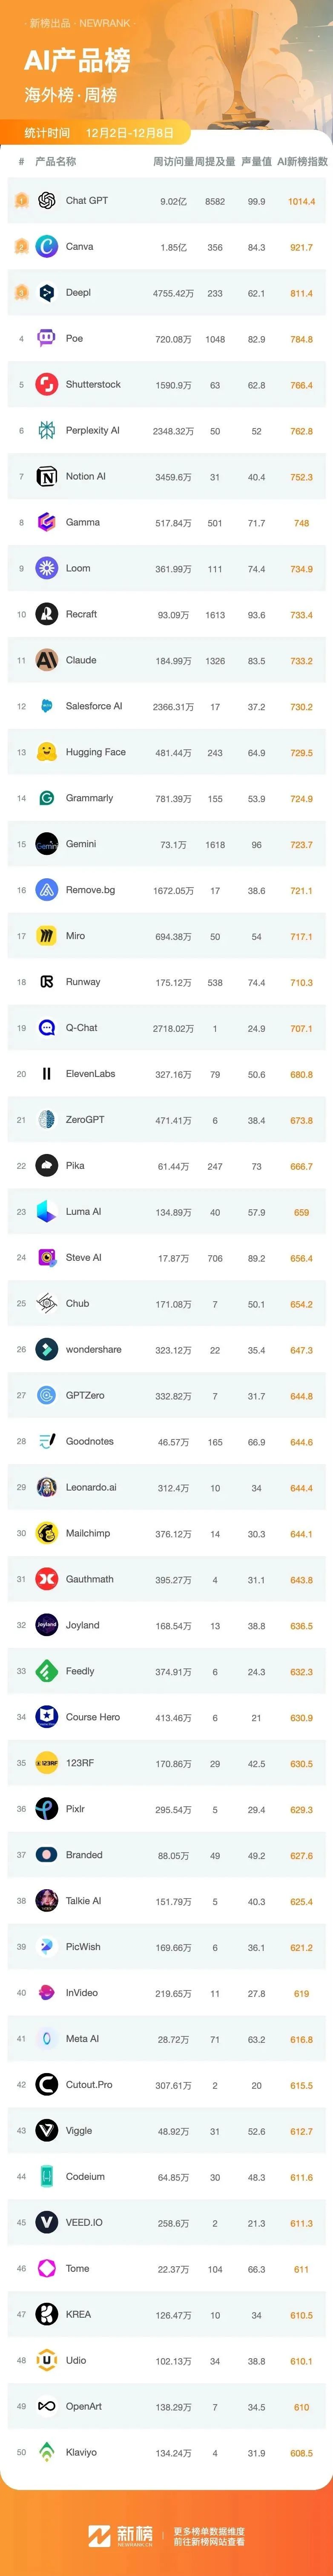This screenshot has height=2576, width=333.
Task: Click the ElevenLabs logo icon
Action: coord(46,1075)
